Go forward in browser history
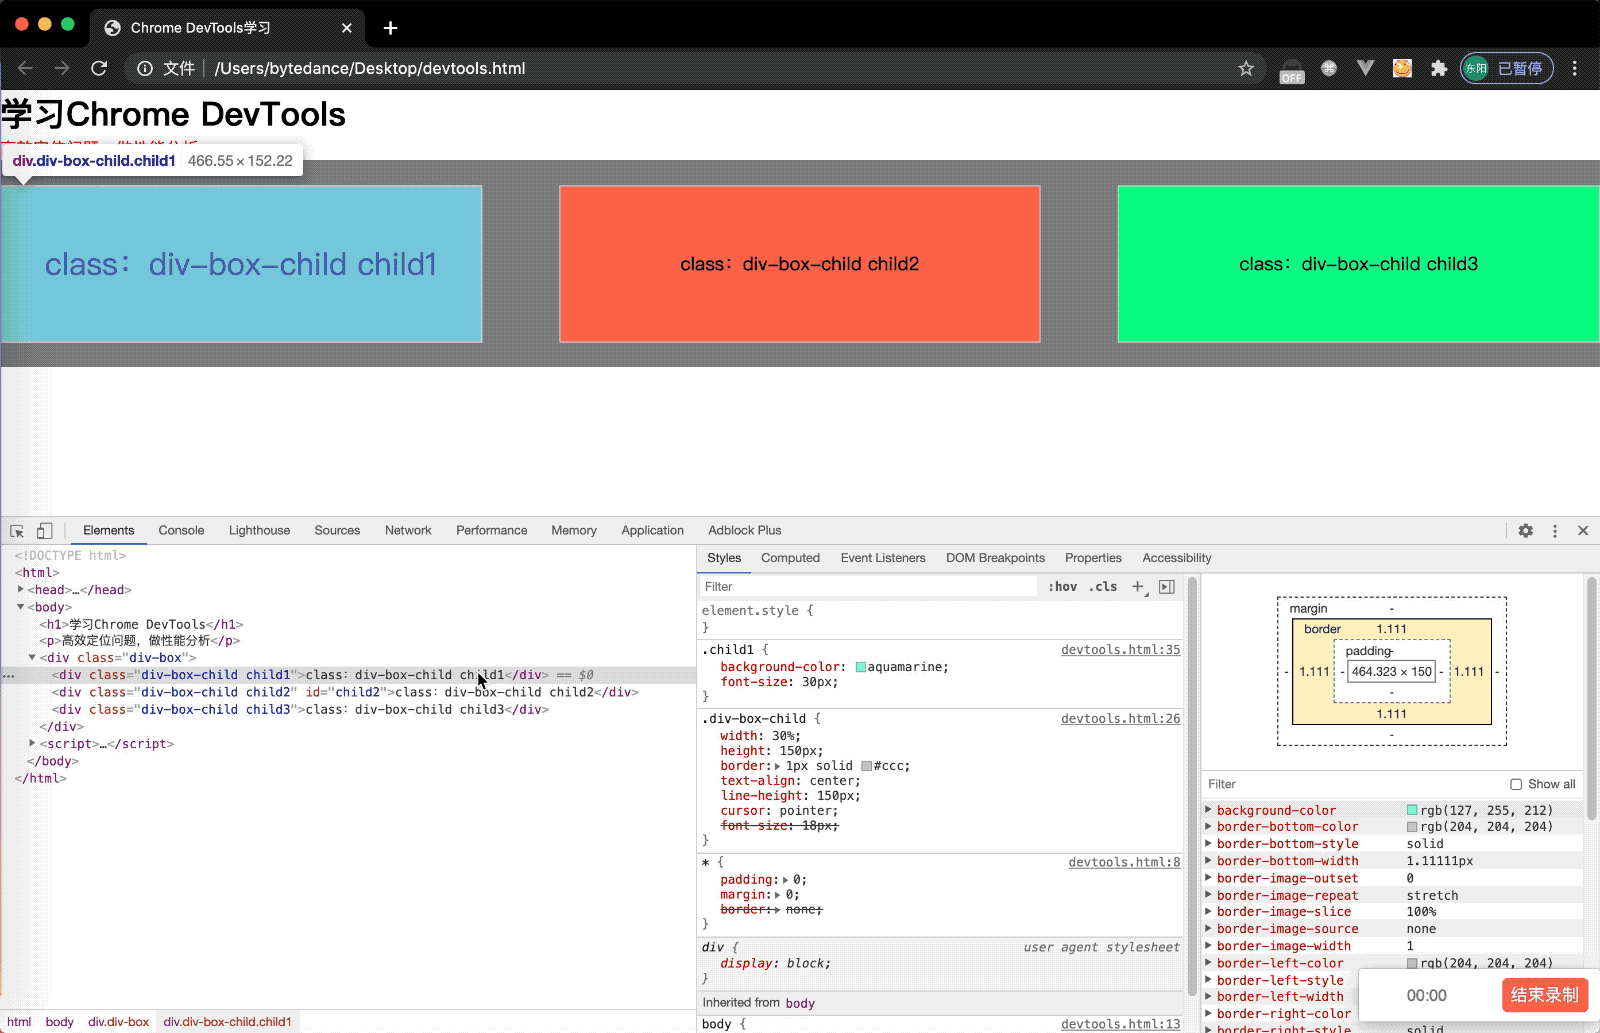The height and width of the screenshot is (1033, 1600). point(62,68)
